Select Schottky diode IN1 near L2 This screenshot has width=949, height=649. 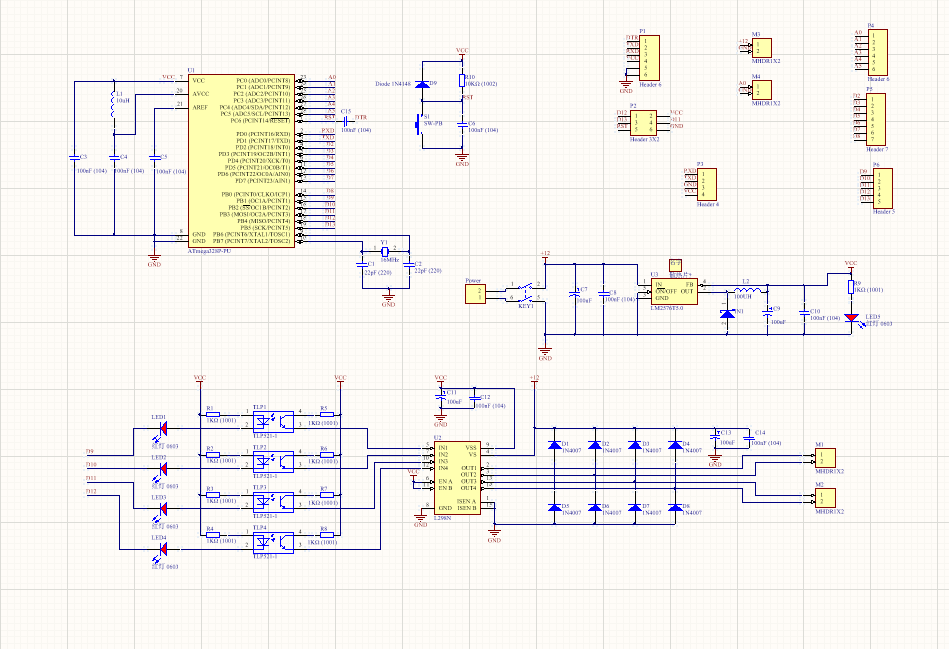(727, 314)
